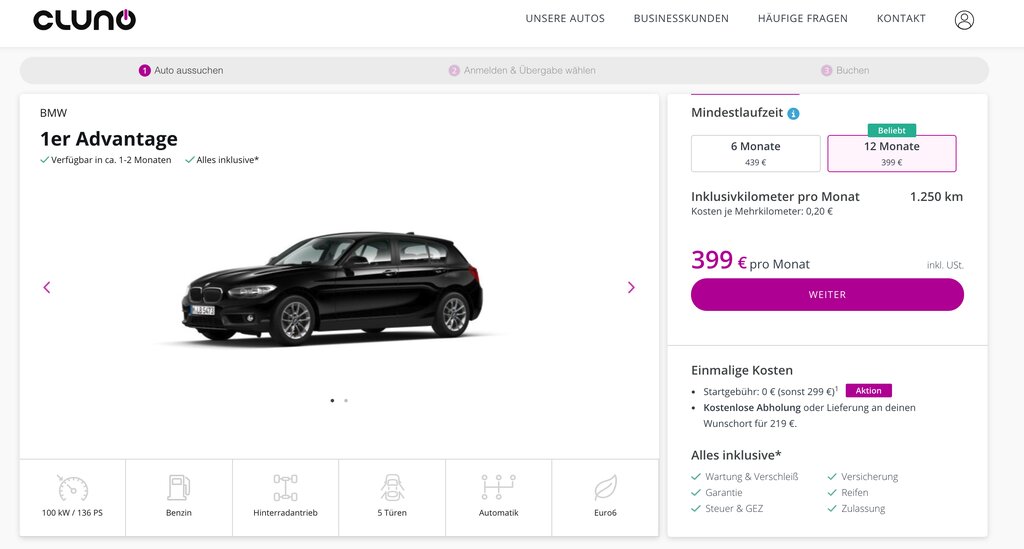Click the 'Mindestlaufzeit' label
The height and width of the screenshot is (549, 1024).
pos(737,112)
